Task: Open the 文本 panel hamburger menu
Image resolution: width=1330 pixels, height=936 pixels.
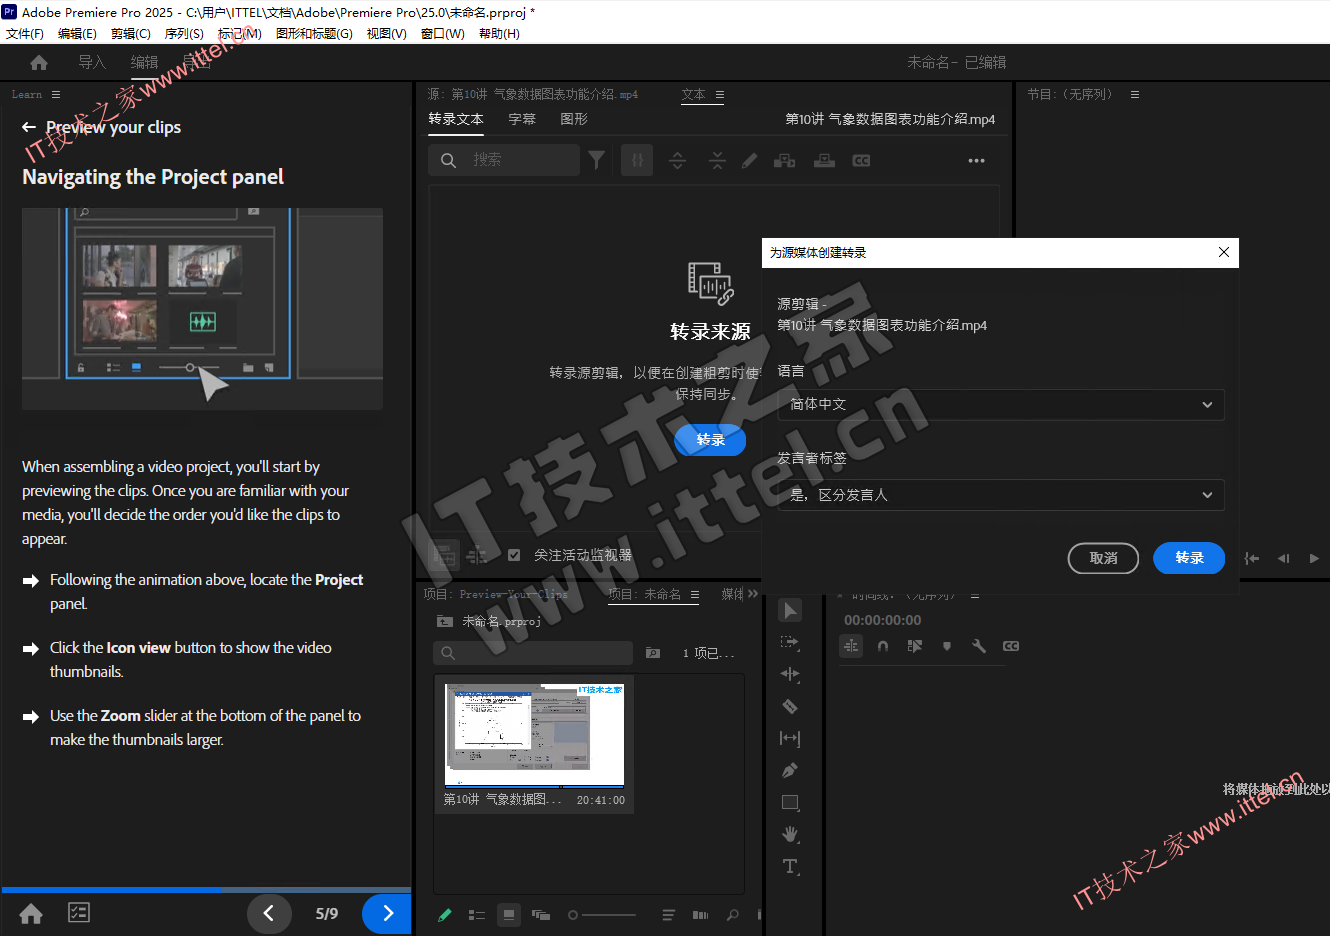Action: coord(720,95)
